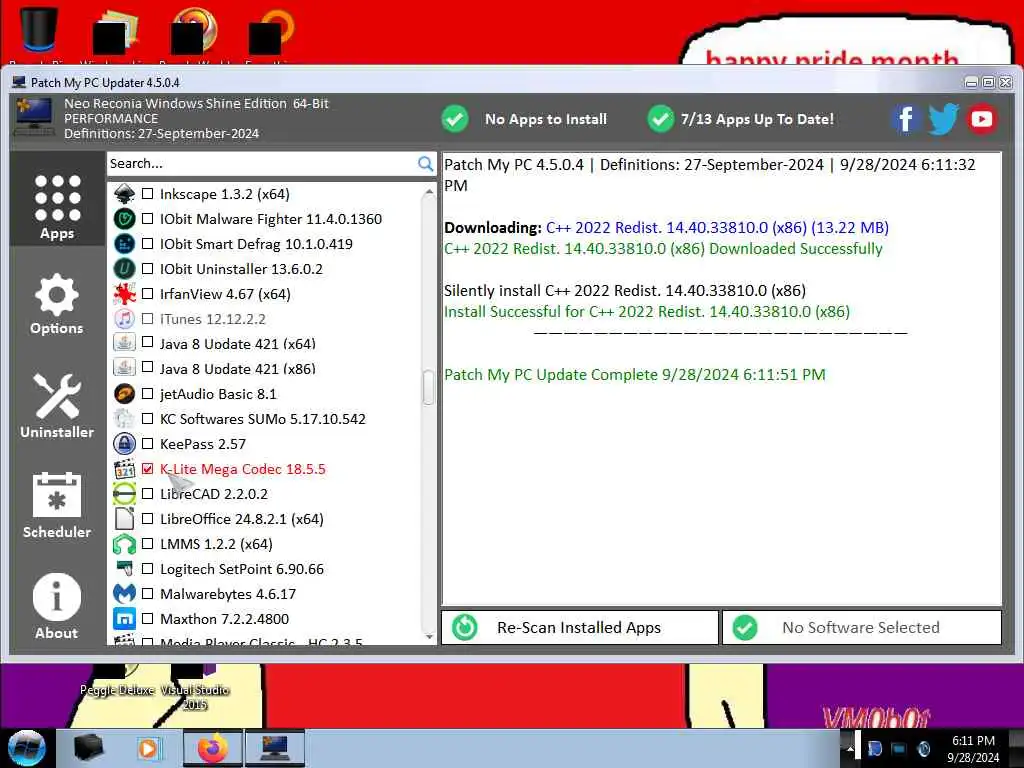
Task: Uncheck the K-Lite Mega Codec 18.5.5 checkbox
Action: [x=148, y=469]
